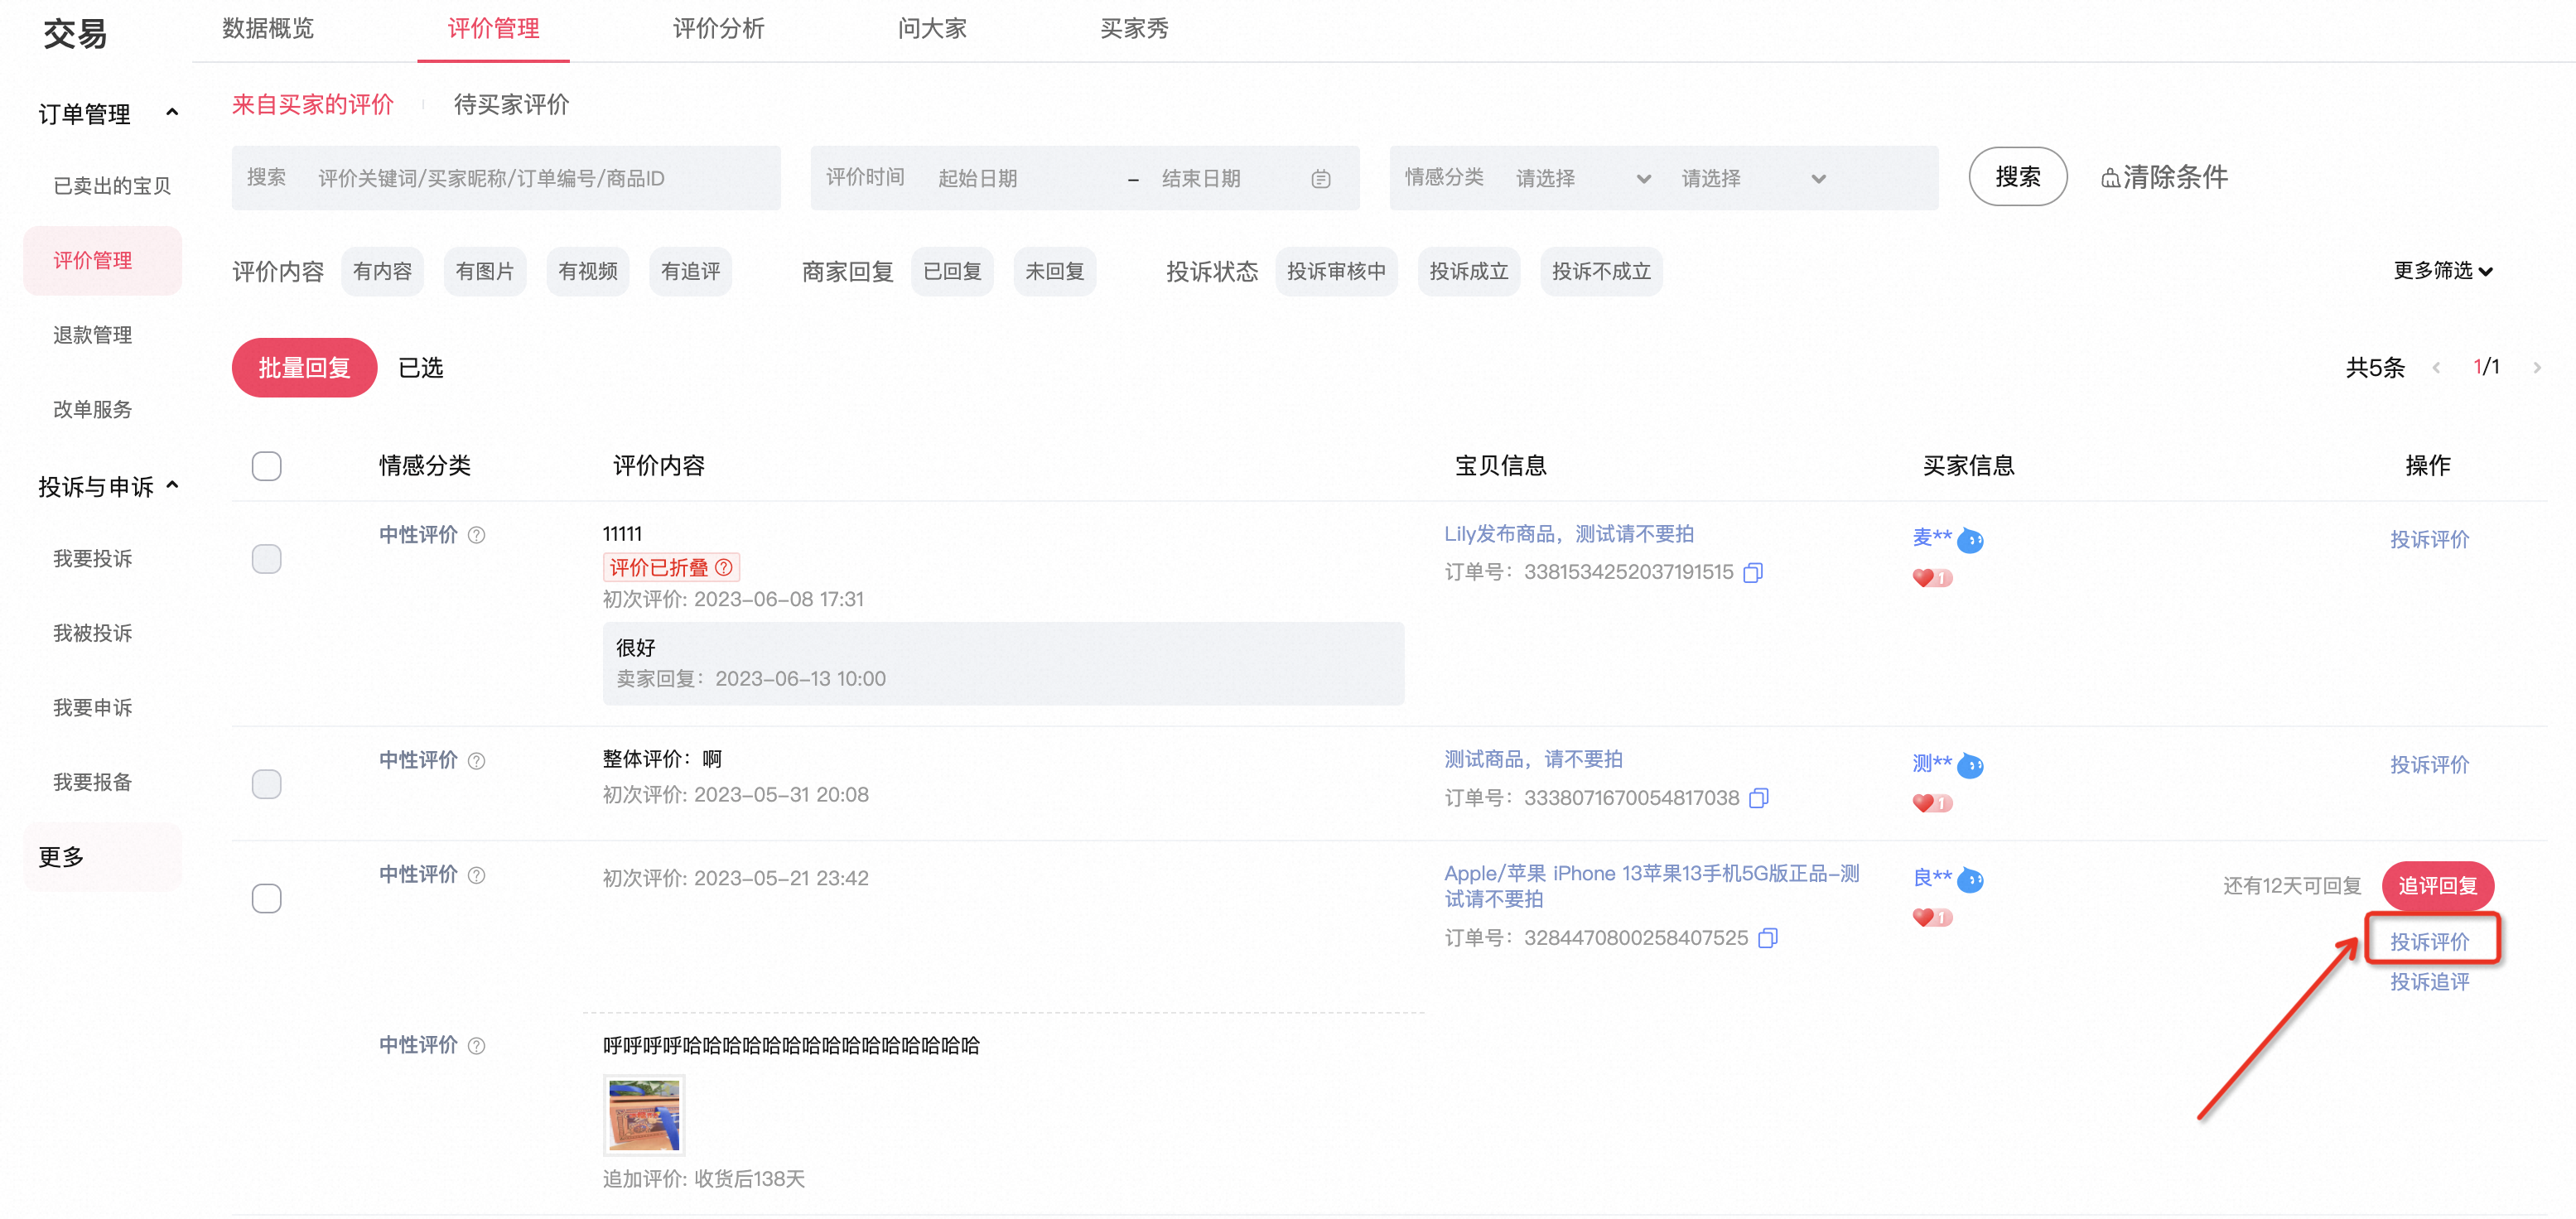The height and width of the screenshot is (1219, 2576).
Task: Open sidebar item 已卖出的宝贝
Action: click(x=112, y=186)
